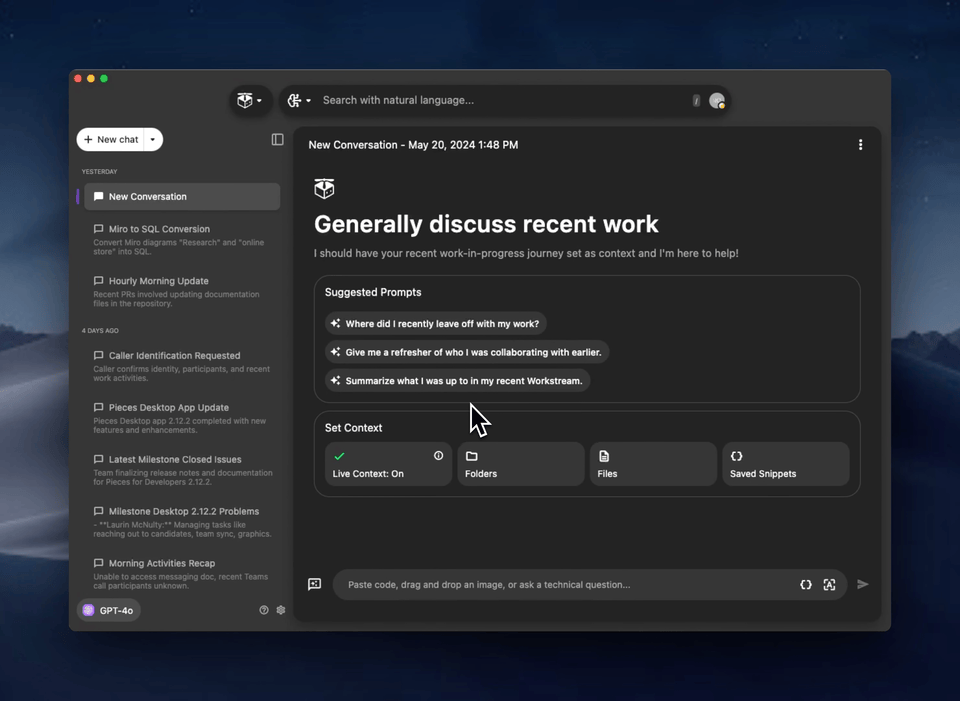Open the help question mark icon
The width and height of the screenshot is (960, 701).
[264, 610]
